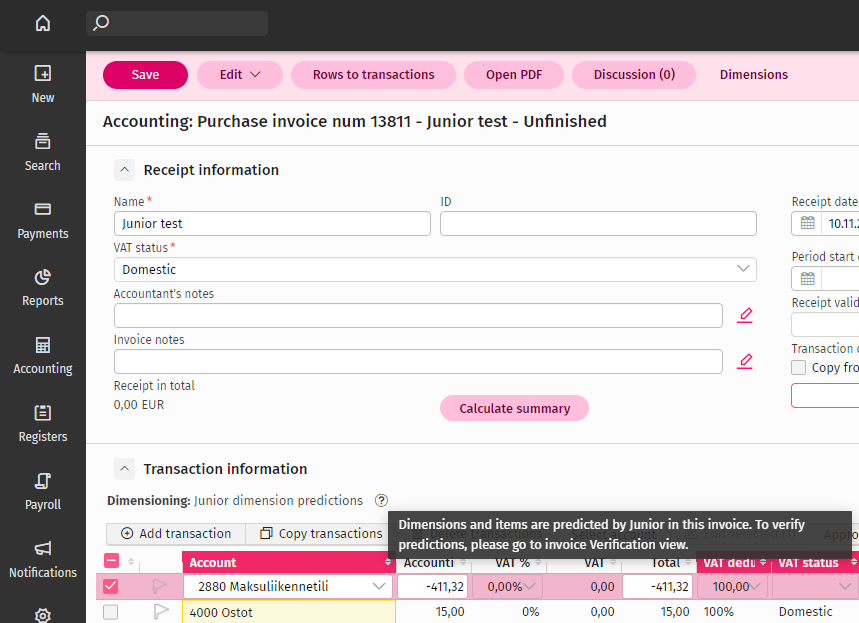Uncheck the 2880 Maksuliikennetili row checkbox
The height and width of the screenshot is (623, 859).
[111, 587]
